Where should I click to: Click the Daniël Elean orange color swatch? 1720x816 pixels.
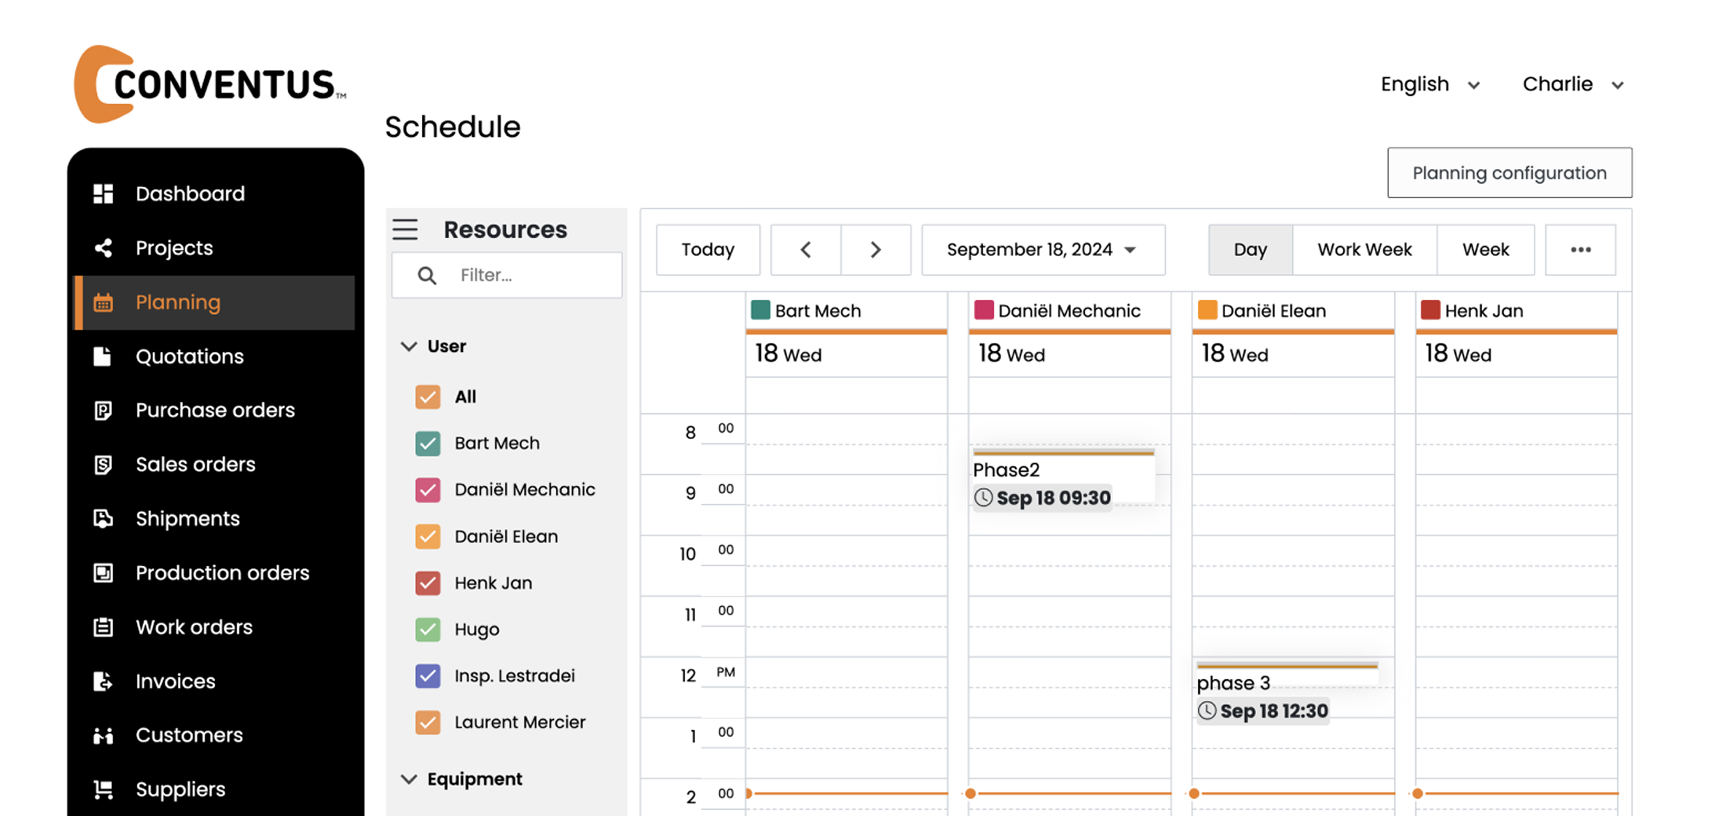point(1207,310)
